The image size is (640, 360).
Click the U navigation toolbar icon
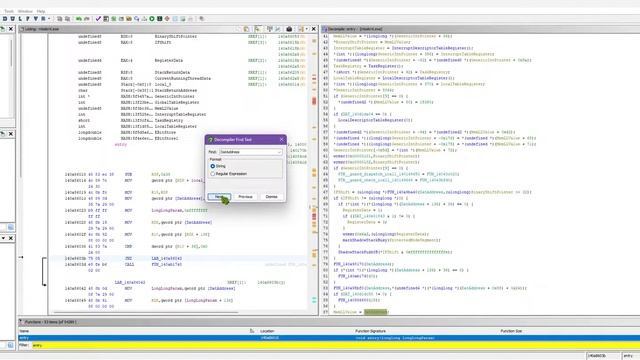click(x=12, y=19)
